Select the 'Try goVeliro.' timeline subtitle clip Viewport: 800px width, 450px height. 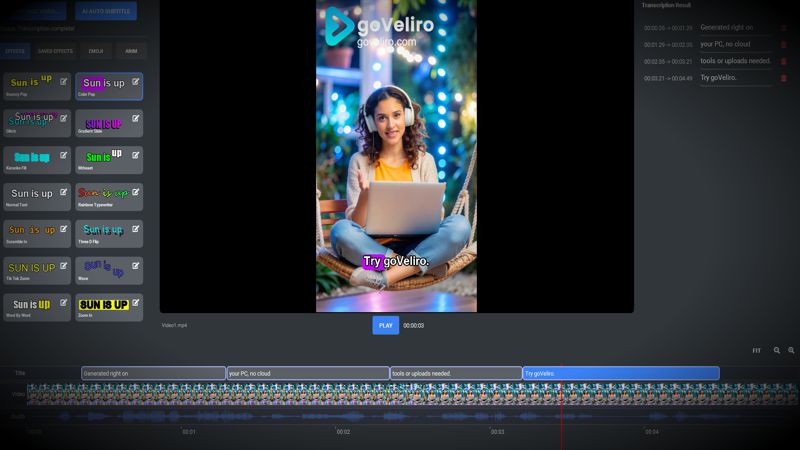tap(621, 373)
